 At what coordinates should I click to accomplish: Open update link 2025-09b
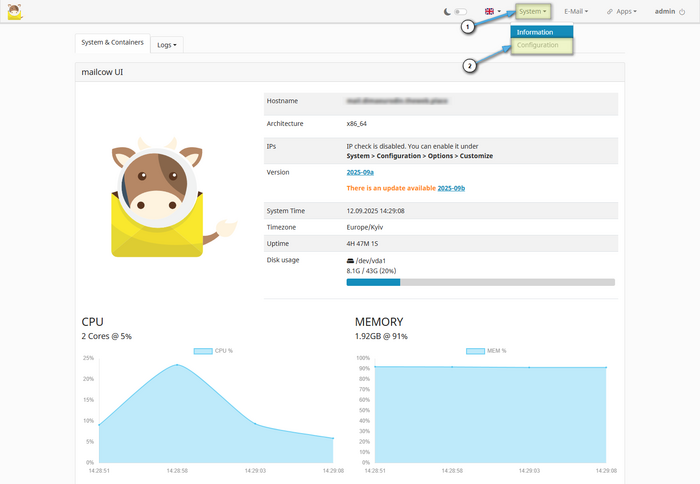click(x=451, y=188)
